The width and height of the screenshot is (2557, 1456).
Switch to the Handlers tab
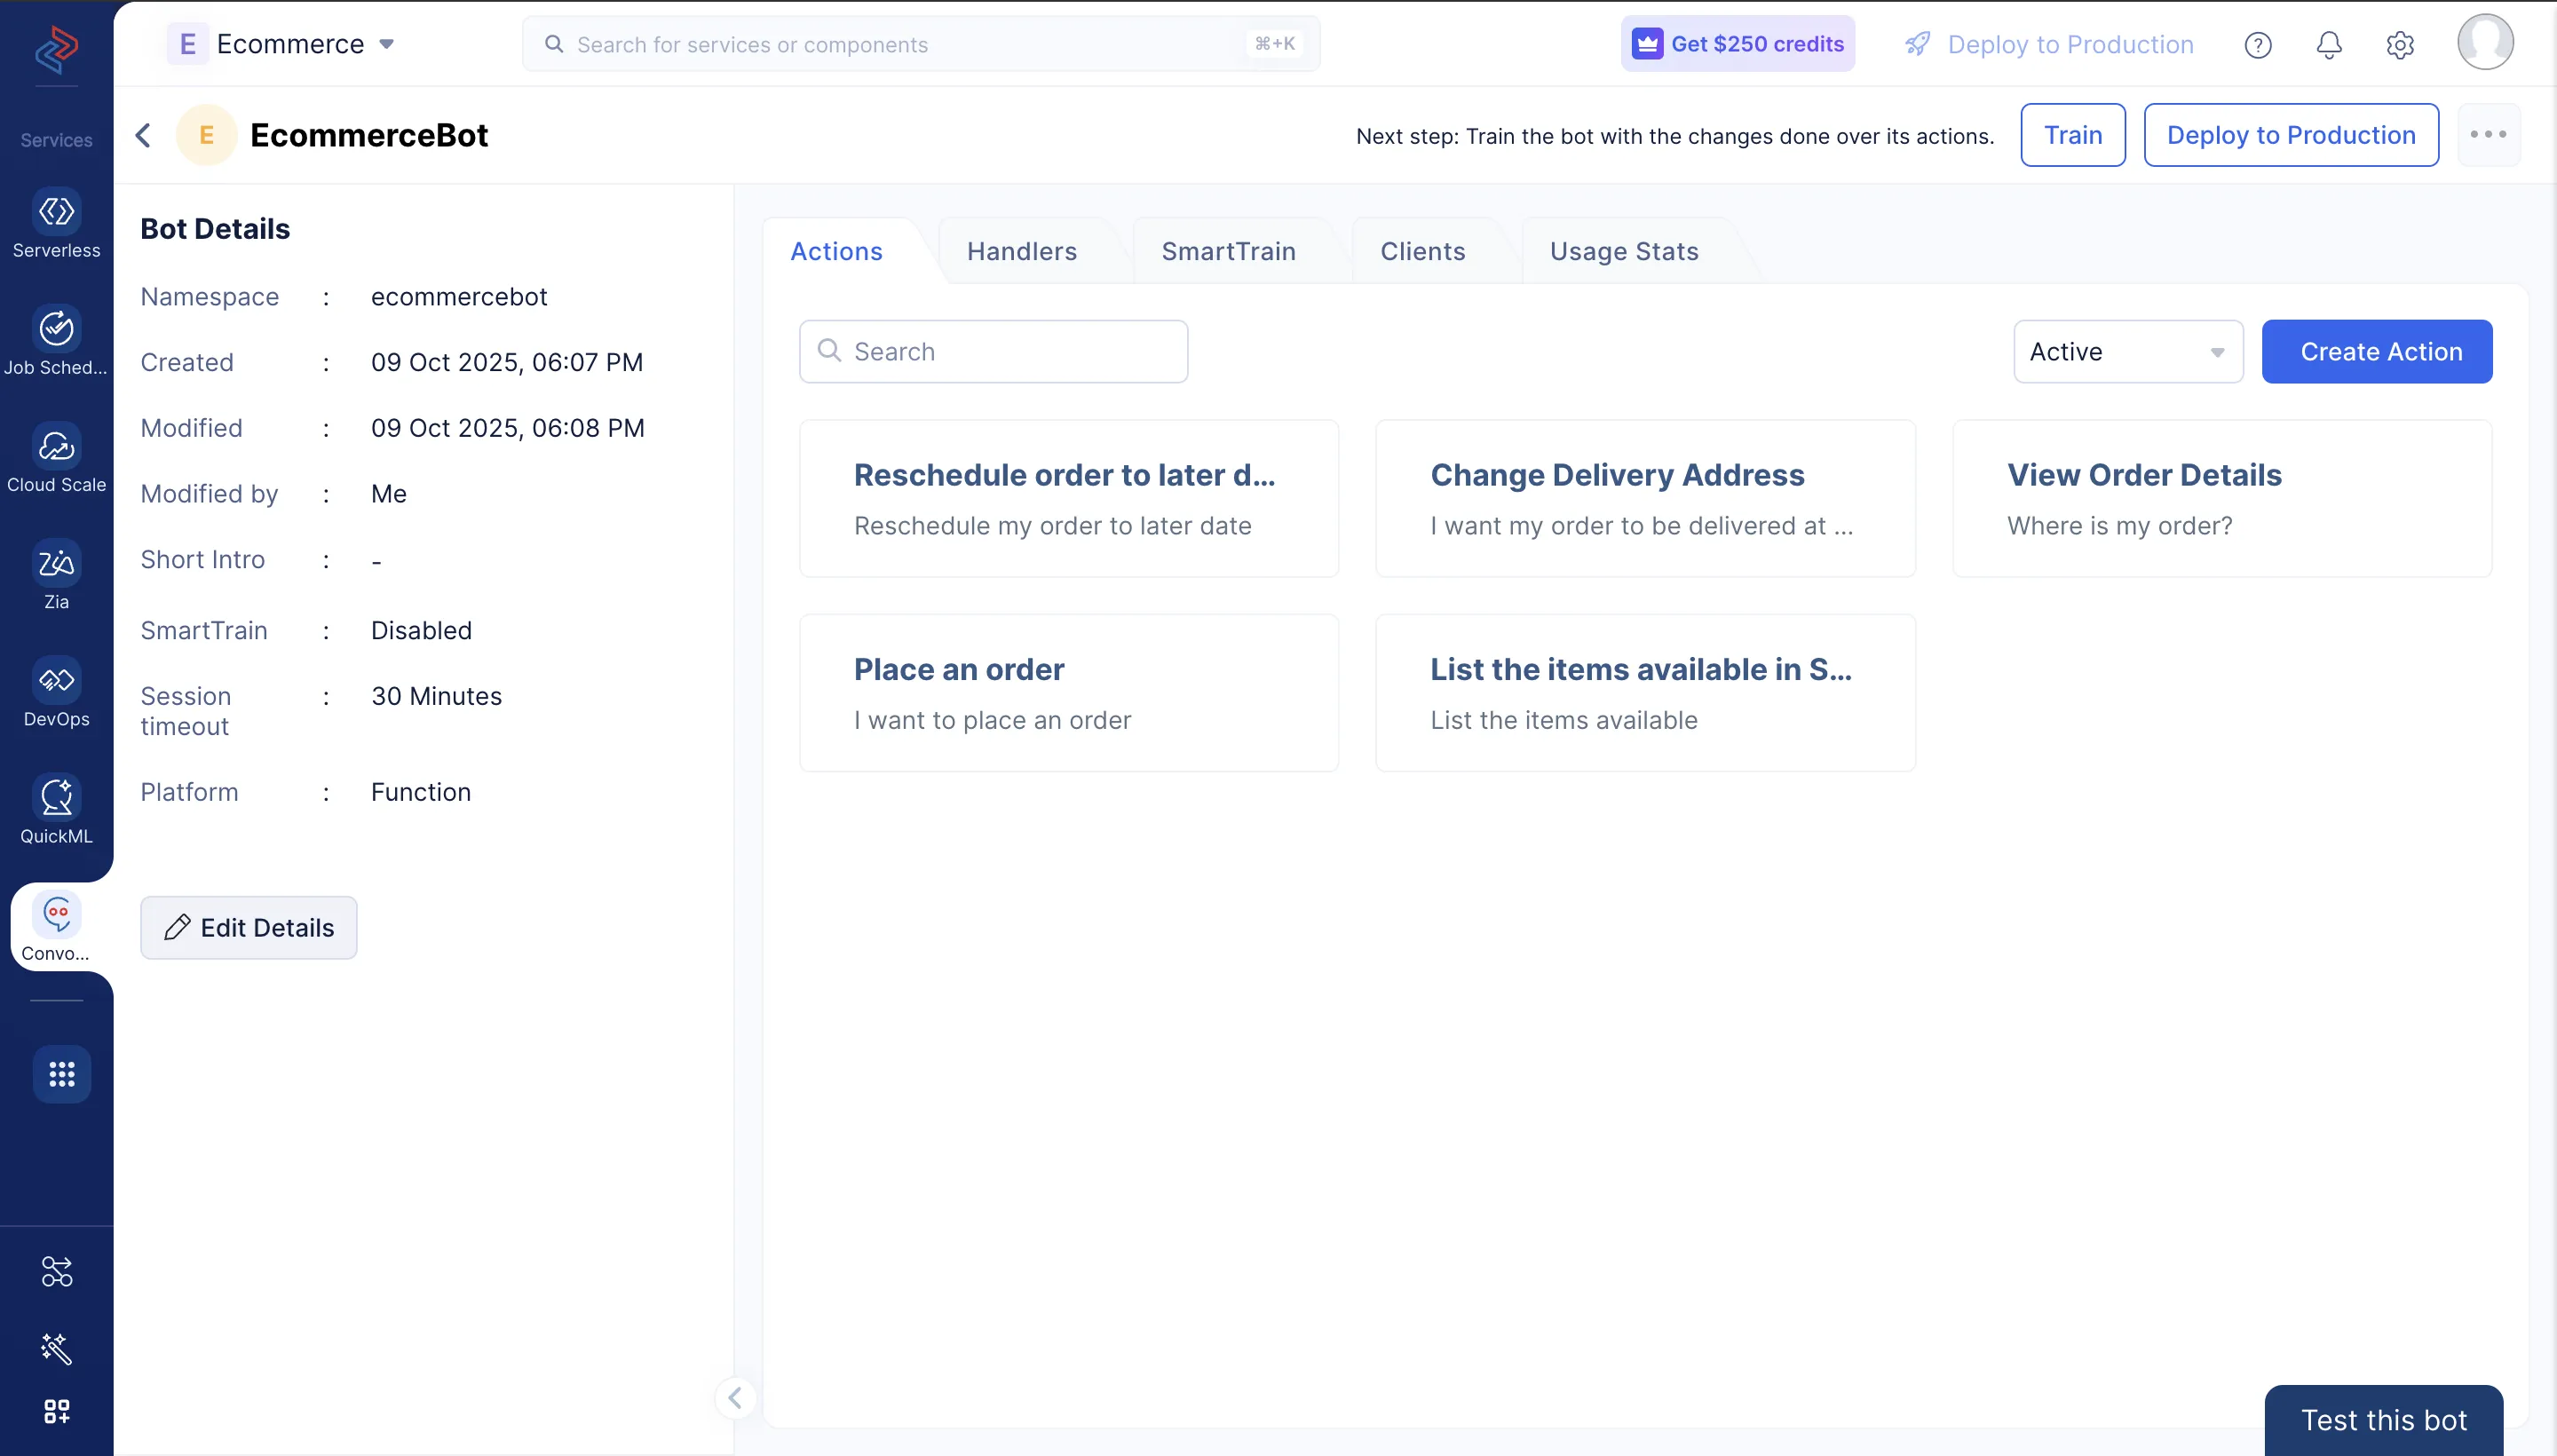[1021, 252]
